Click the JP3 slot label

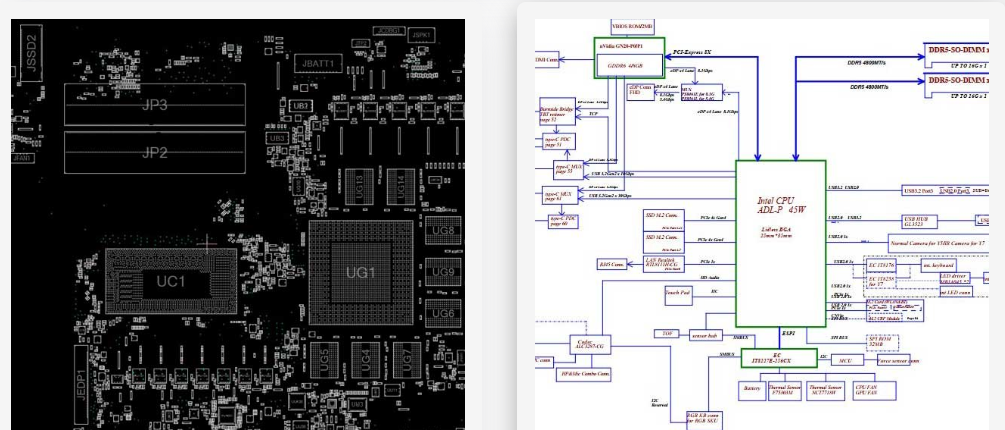click(154, 104)
